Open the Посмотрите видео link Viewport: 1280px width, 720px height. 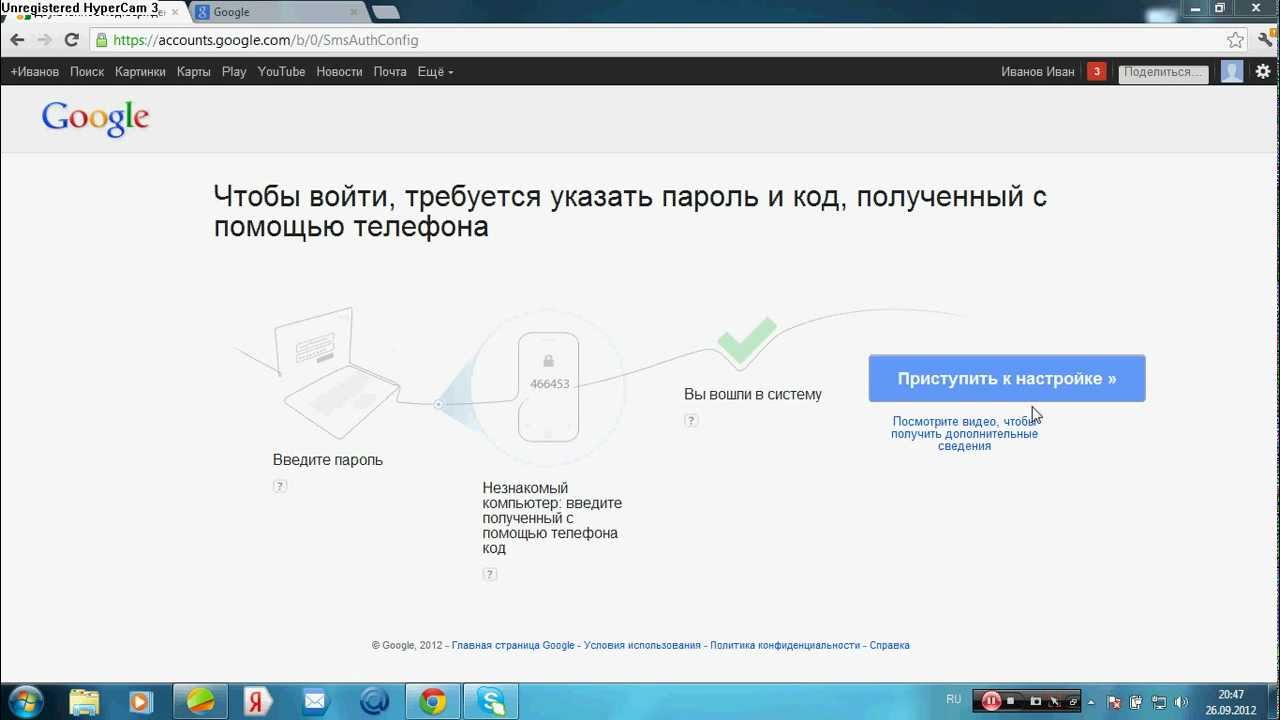[965, 434]
